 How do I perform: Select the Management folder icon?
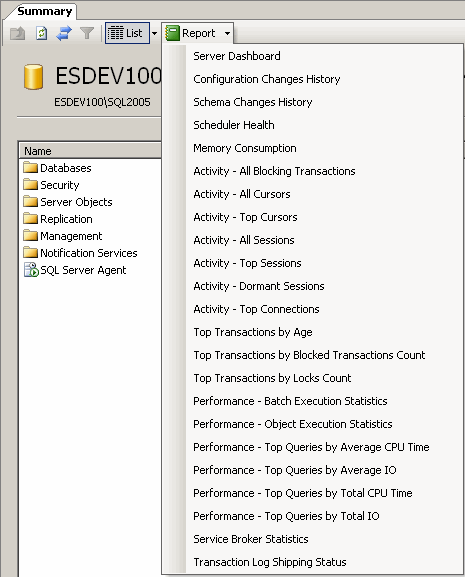pos(30,236)
